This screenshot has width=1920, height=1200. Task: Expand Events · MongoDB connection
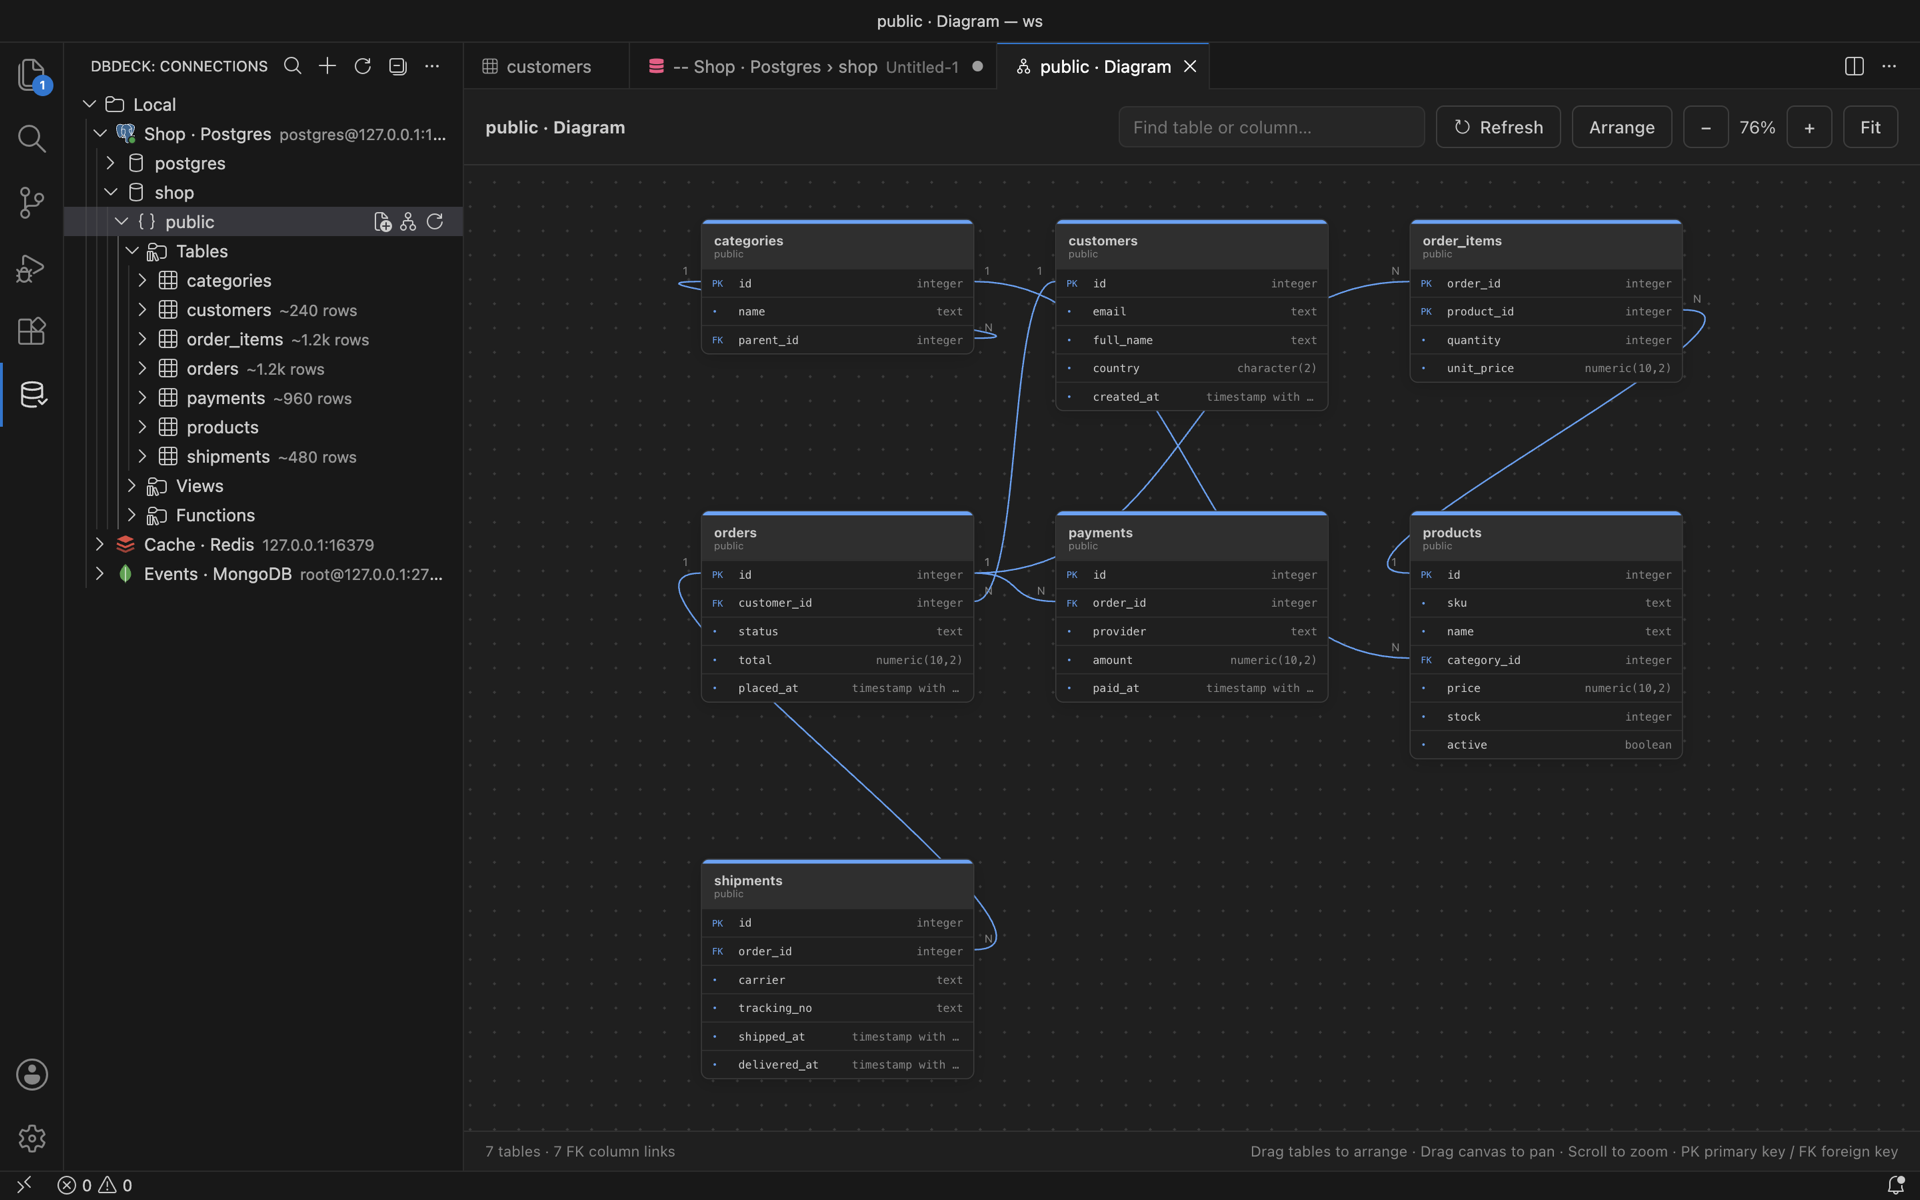tap(99, 574)
